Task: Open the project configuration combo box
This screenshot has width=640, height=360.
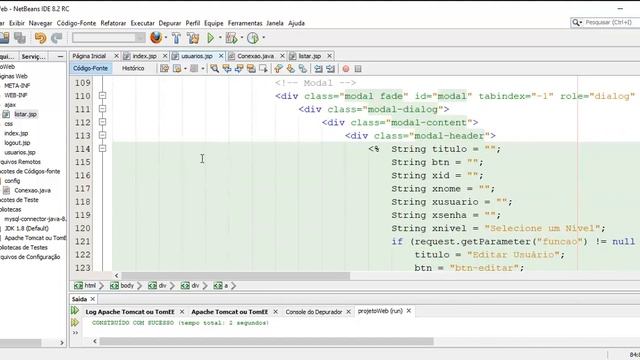Action: pos(109,38)
